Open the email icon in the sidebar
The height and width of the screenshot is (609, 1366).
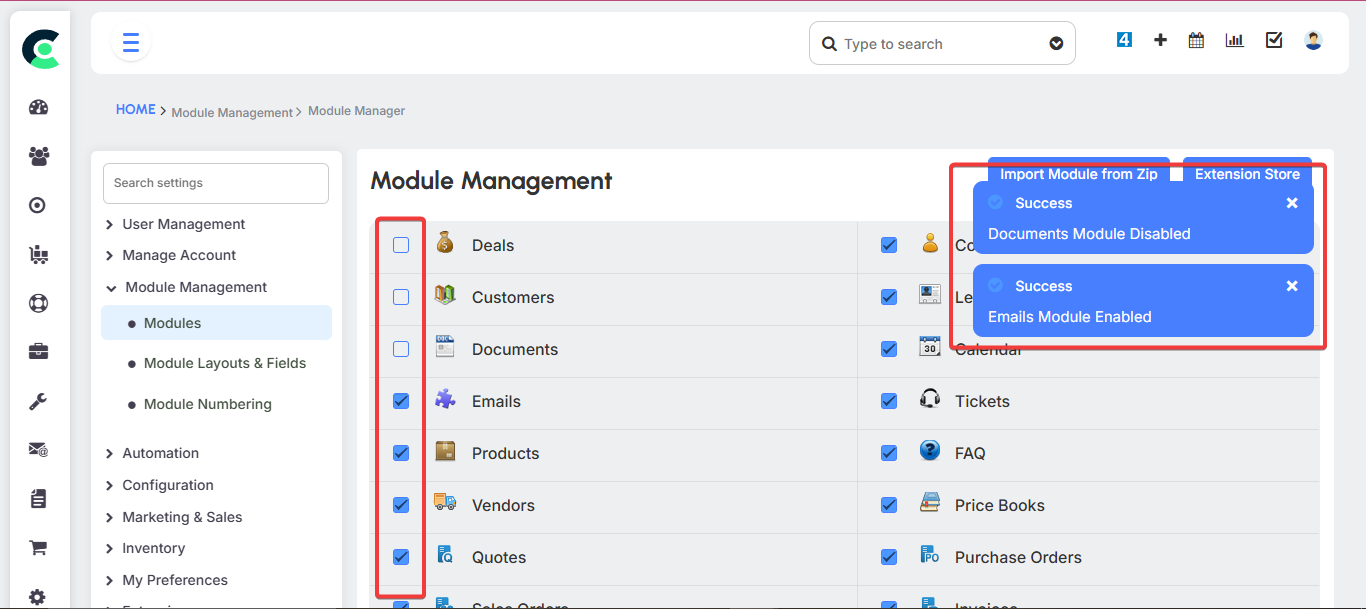point(37,449)
